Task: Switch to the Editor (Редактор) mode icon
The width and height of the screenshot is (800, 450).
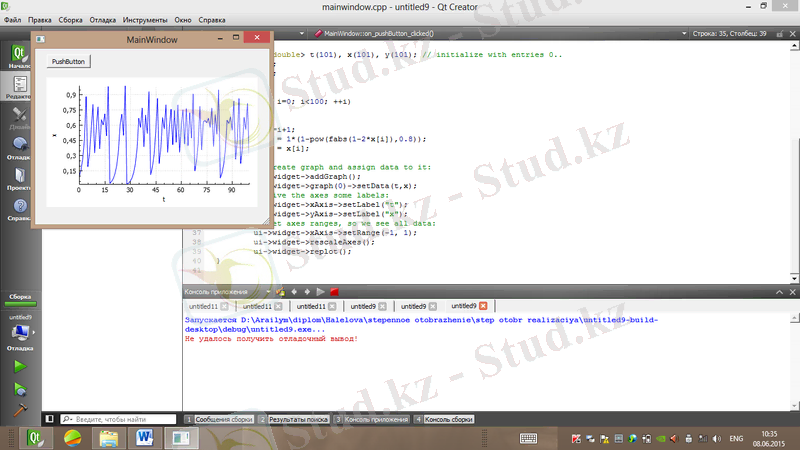Action: coord(17,87)
